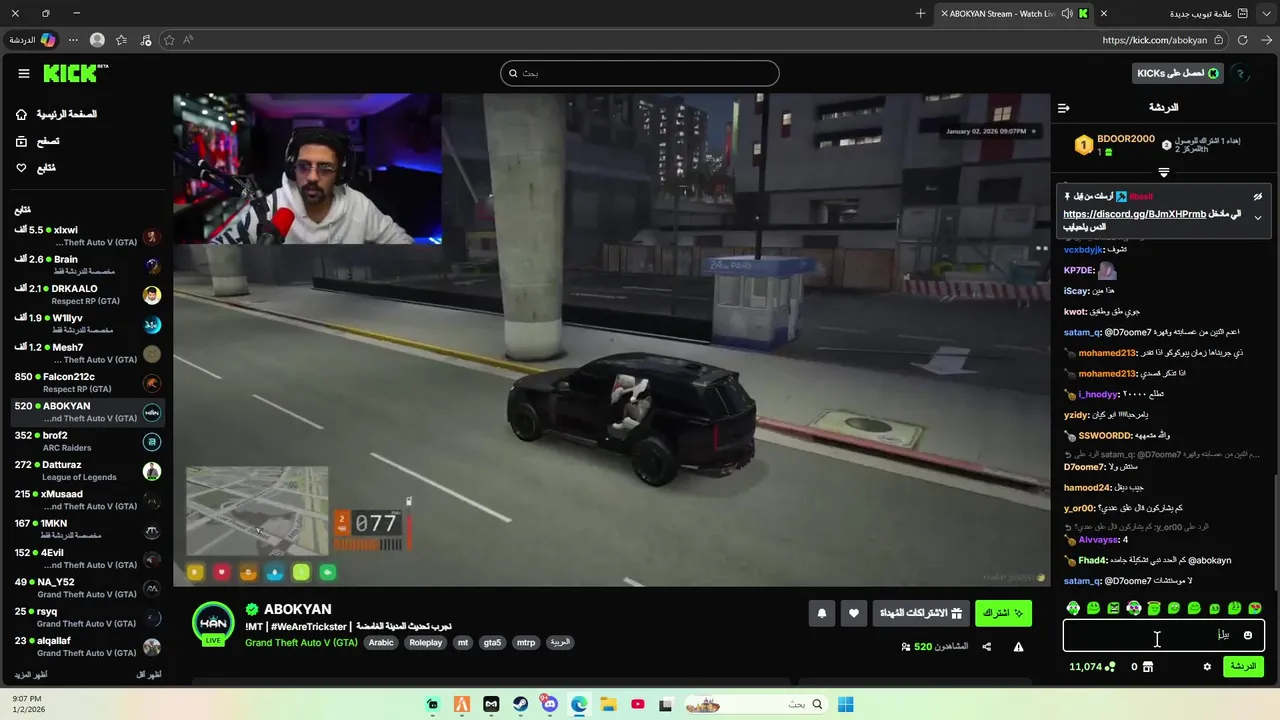Open Falcon212c channel in sidebar
Image resolution: width=1280 pixels, height=720 pixels.
click(88, 383)
